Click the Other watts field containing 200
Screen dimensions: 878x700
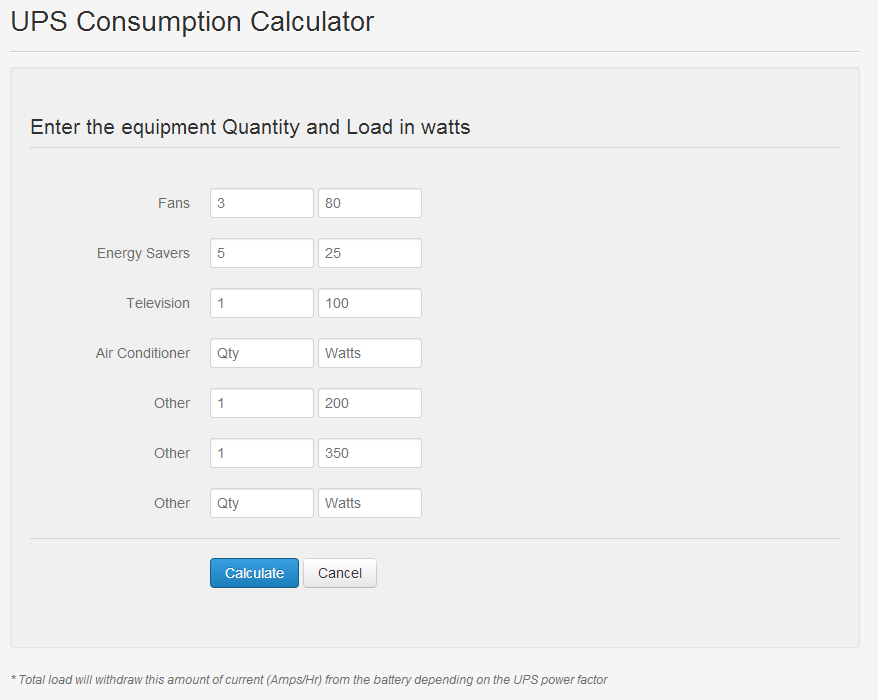tap(370, 403)
